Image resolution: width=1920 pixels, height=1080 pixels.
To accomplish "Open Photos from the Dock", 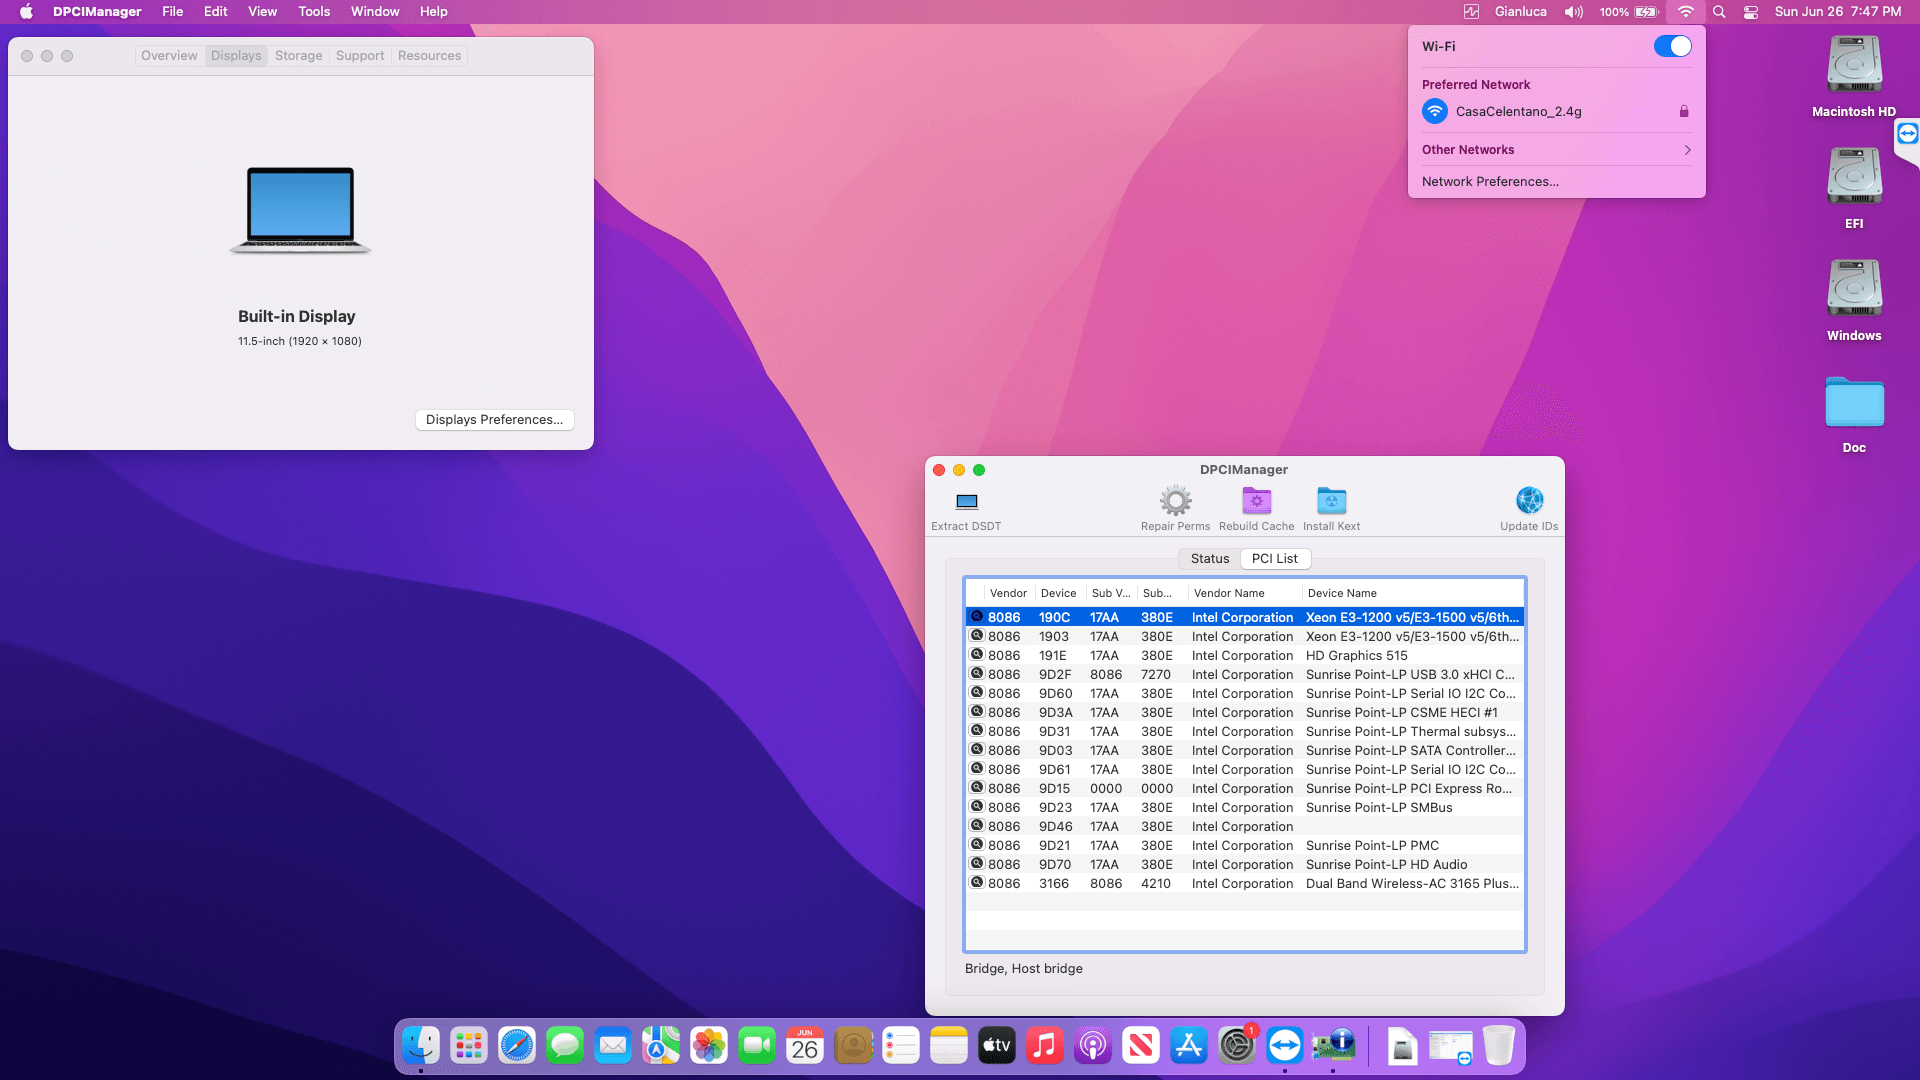I will [709, 1046].
